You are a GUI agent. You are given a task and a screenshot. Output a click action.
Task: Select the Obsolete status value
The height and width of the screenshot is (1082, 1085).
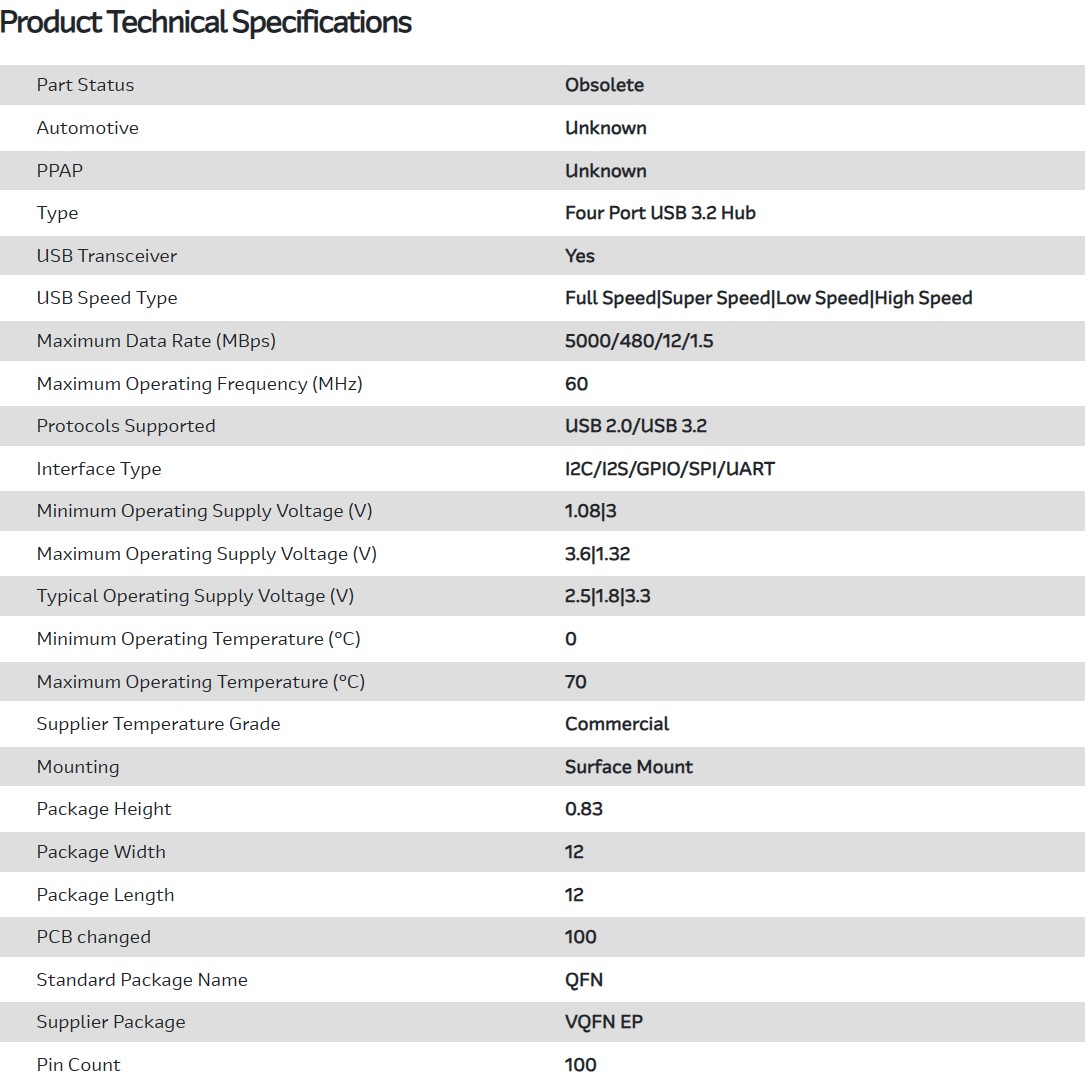(604, 85)
